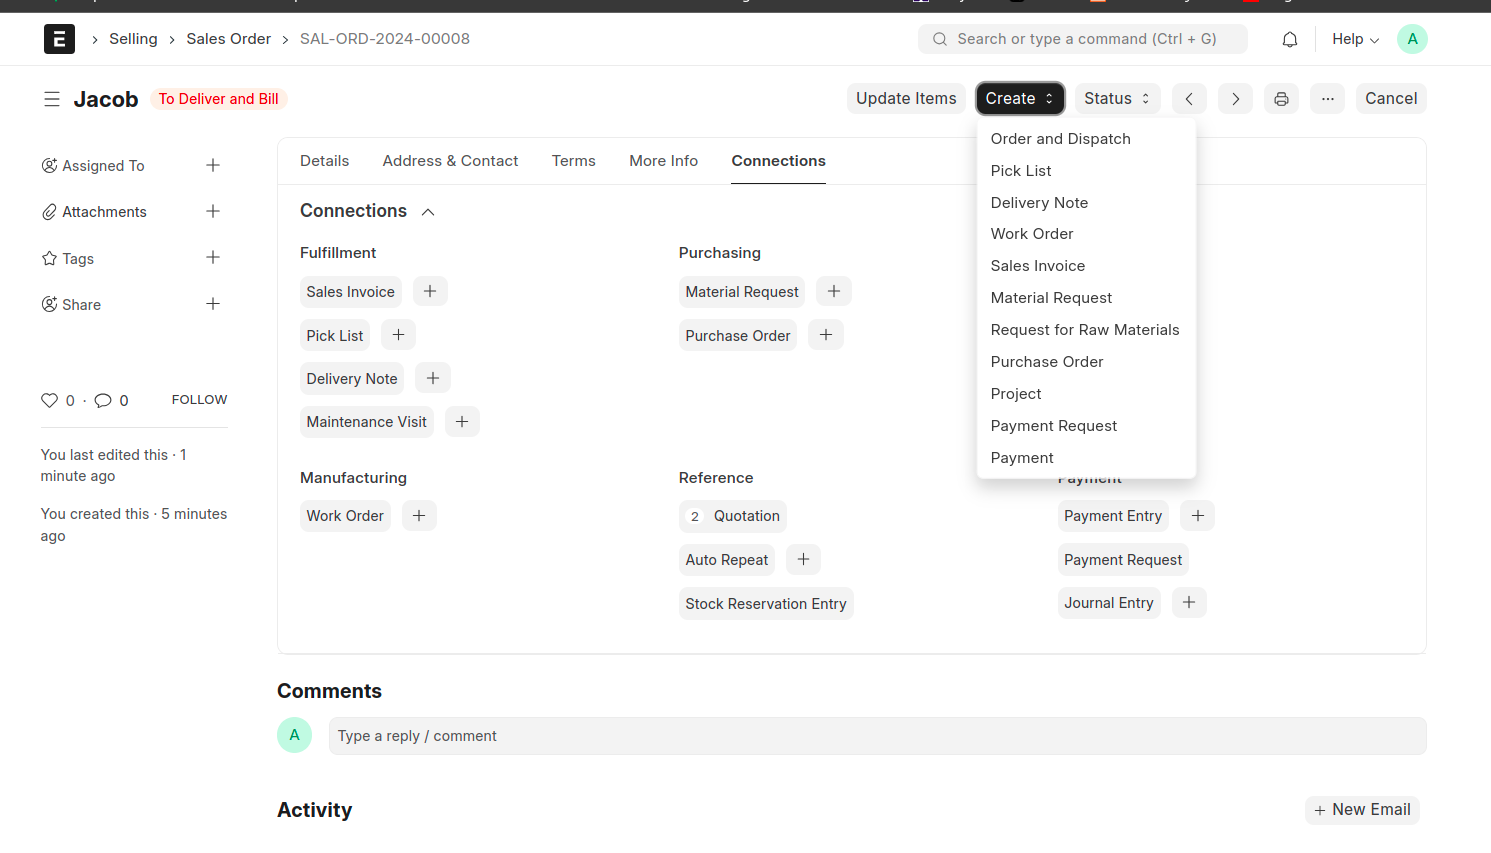
Task: Open the Quotation connection link
Action: point(745,516)
